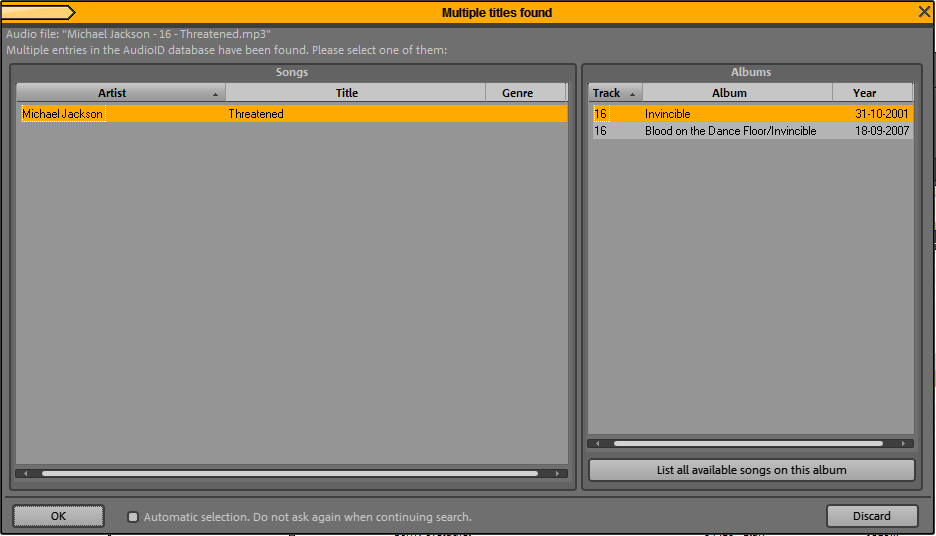This screenshot has height=536, width=936.
Task: Sort songs by Genre column header
Action: (525, 93)
